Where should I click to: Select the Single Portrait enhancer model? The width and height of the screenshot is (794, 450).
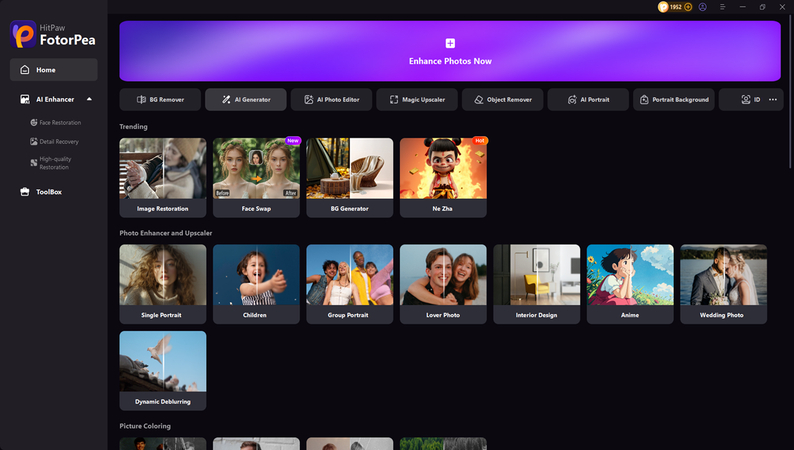[x=163, y=284]
